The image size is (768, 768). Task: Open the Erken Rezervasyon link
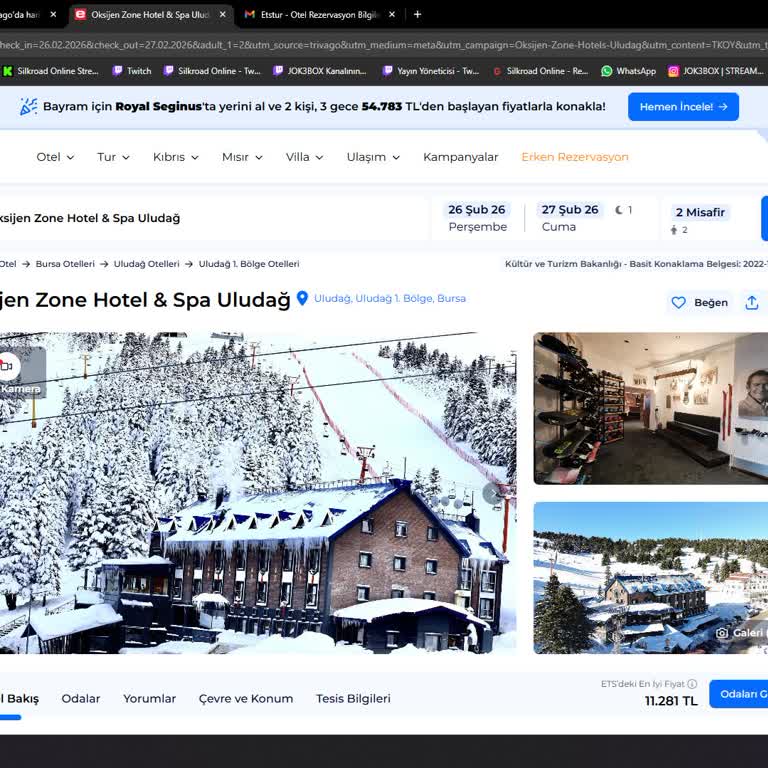click(575, 157)
